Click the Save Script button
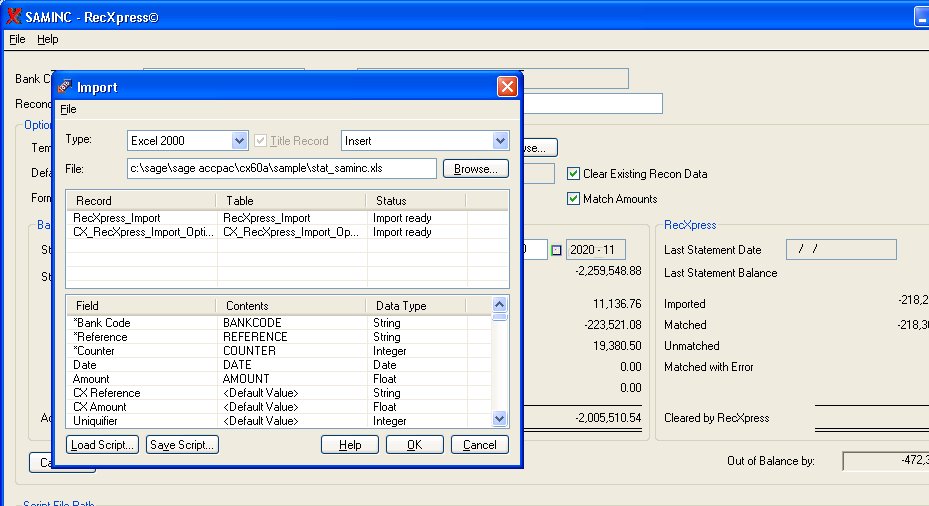This screenshot has height=506, width=929. (182, 445)
